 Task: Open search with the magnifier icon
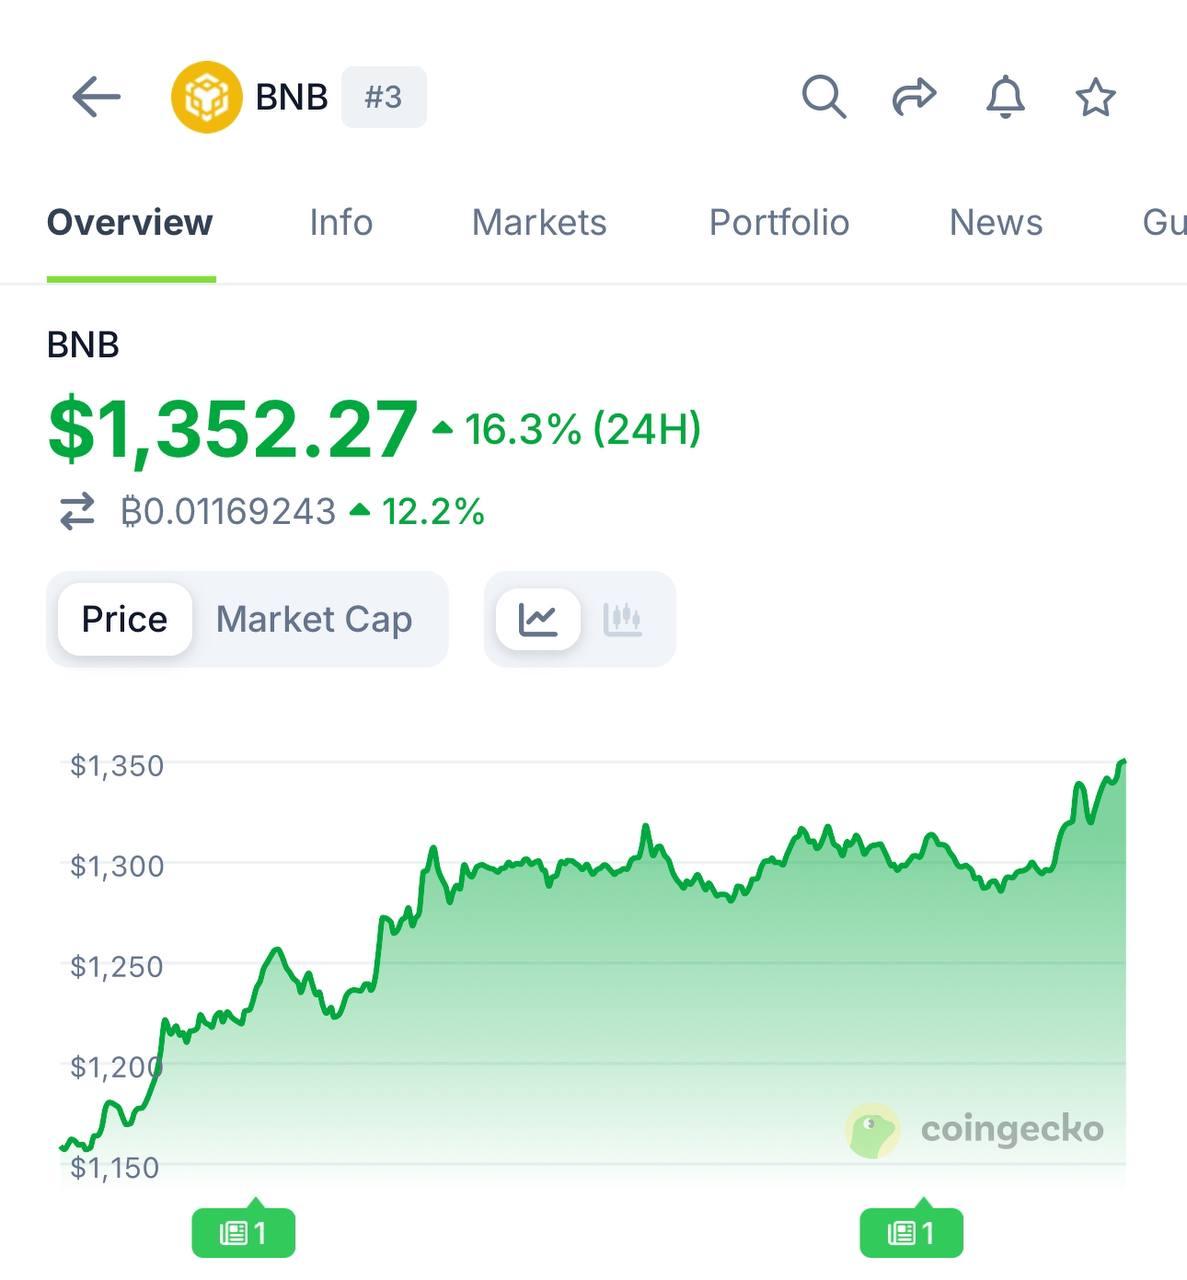pyautogui.click(x=824, y=97)
